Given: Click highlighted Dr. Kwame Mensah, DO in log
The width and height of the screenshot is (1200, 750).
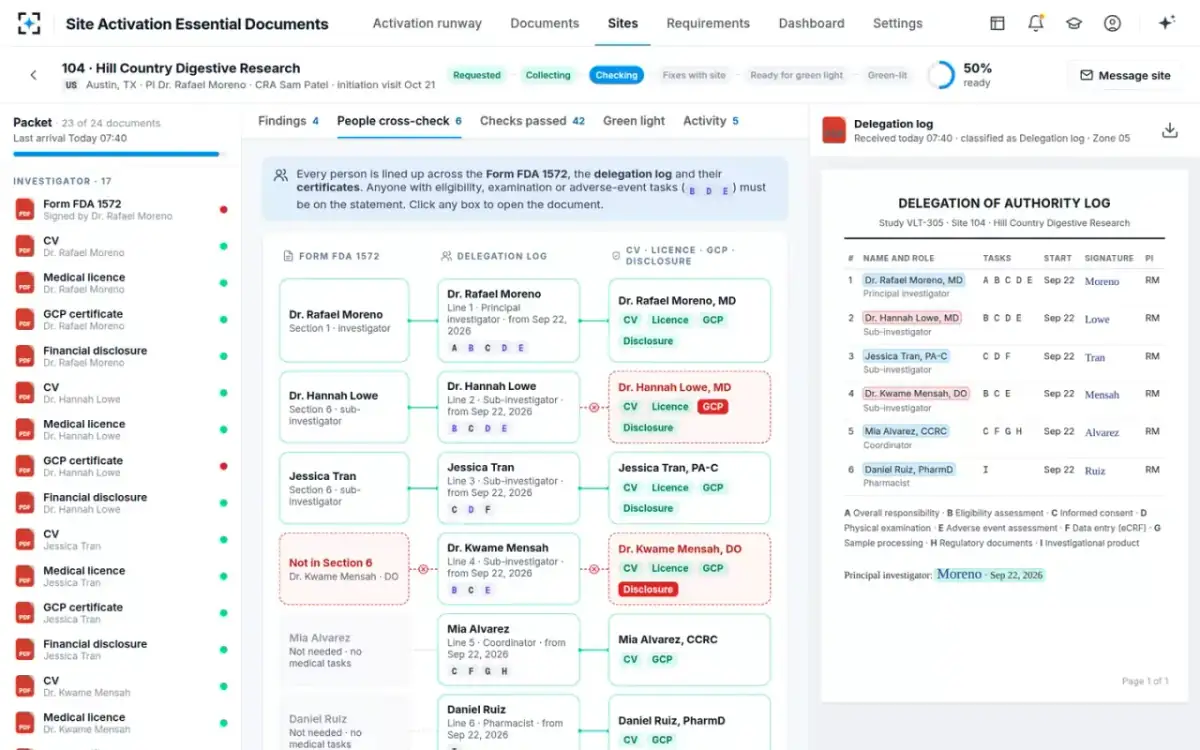Looking at the screenshot, I should pyautogui.click(x=915, y=394).
